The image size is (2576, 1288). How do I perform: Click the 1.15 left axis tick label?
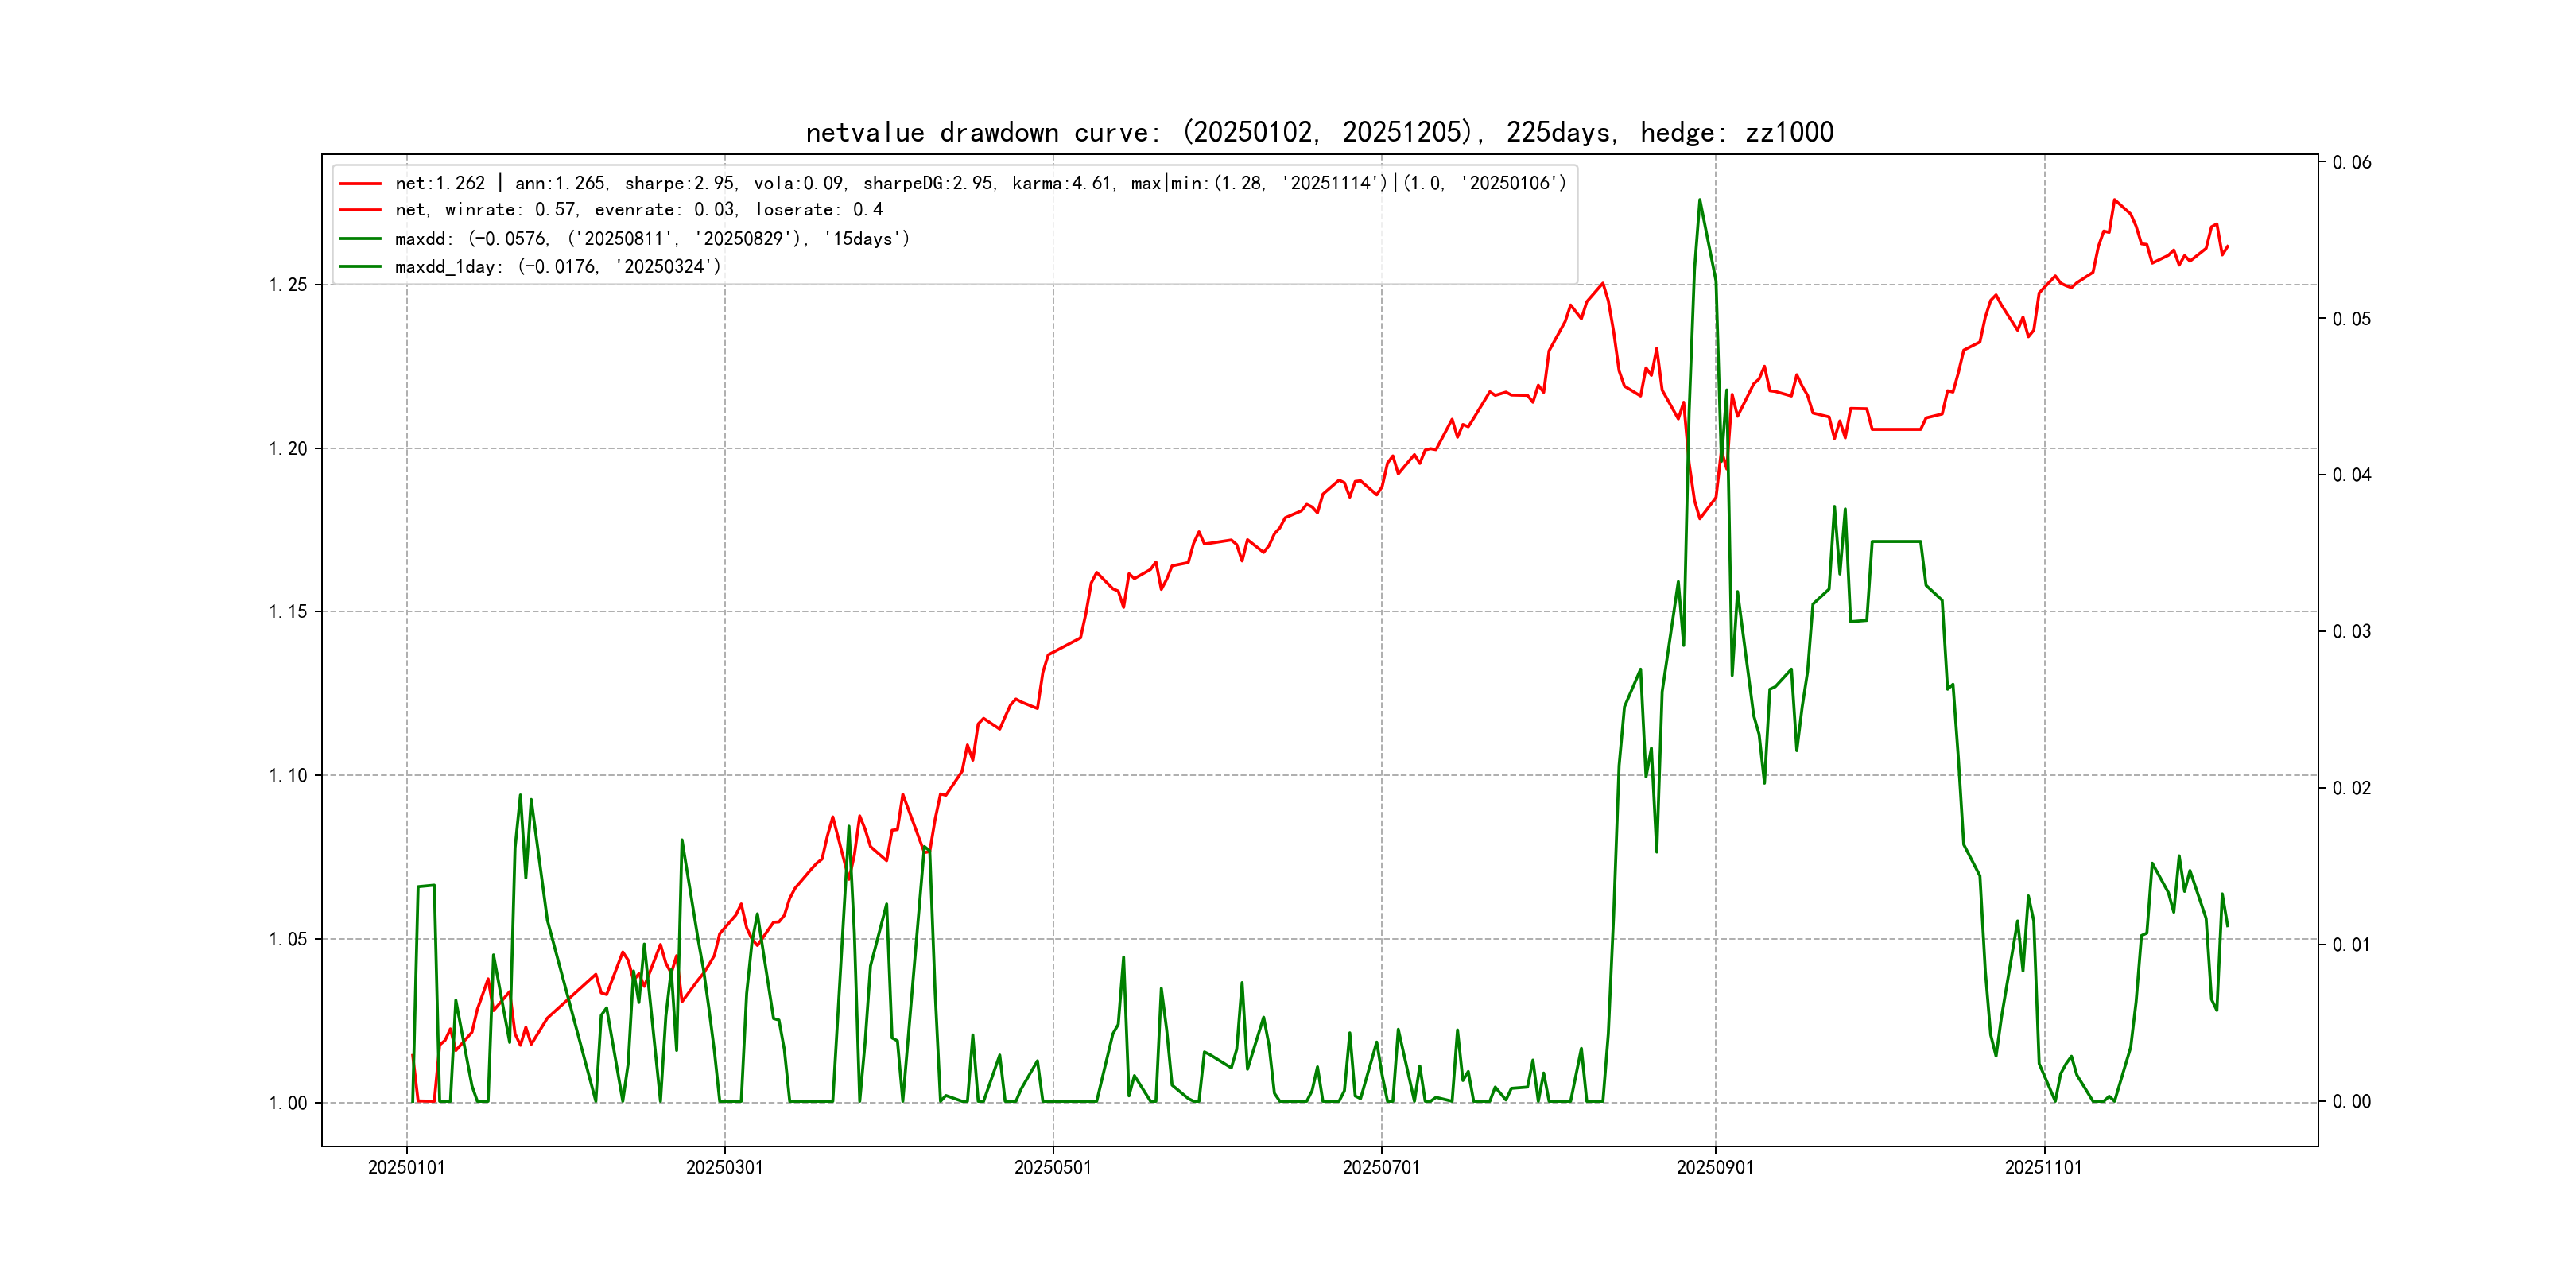[x=288, y=612]
